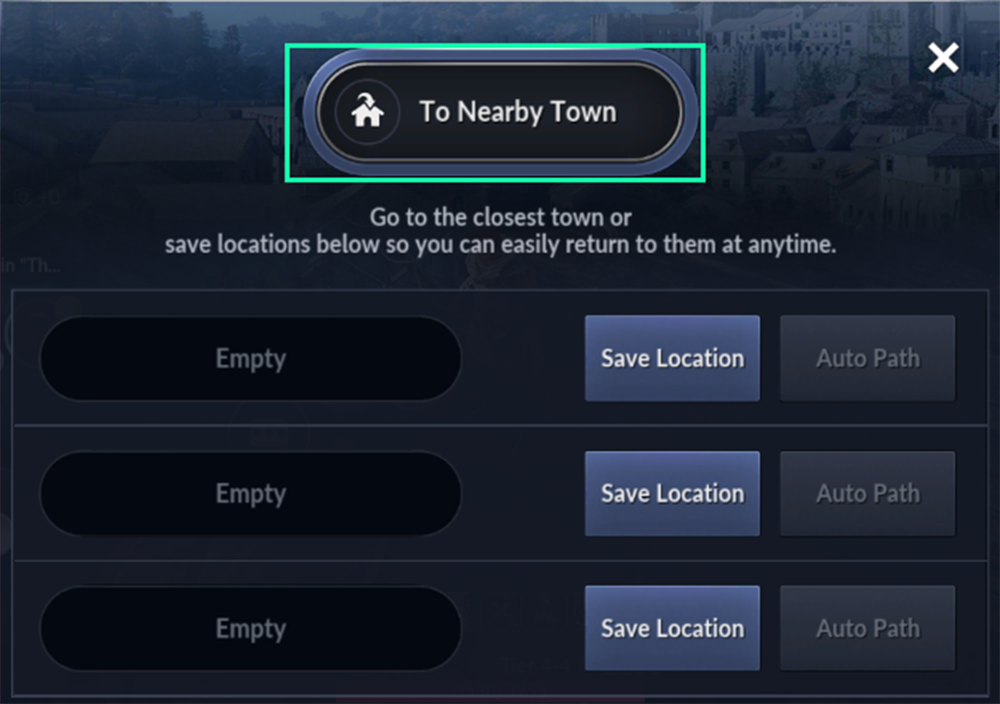Click the 'Go to the closest town or' text
The width and height of the screenshot is (1000, 704).
point(501,217)
